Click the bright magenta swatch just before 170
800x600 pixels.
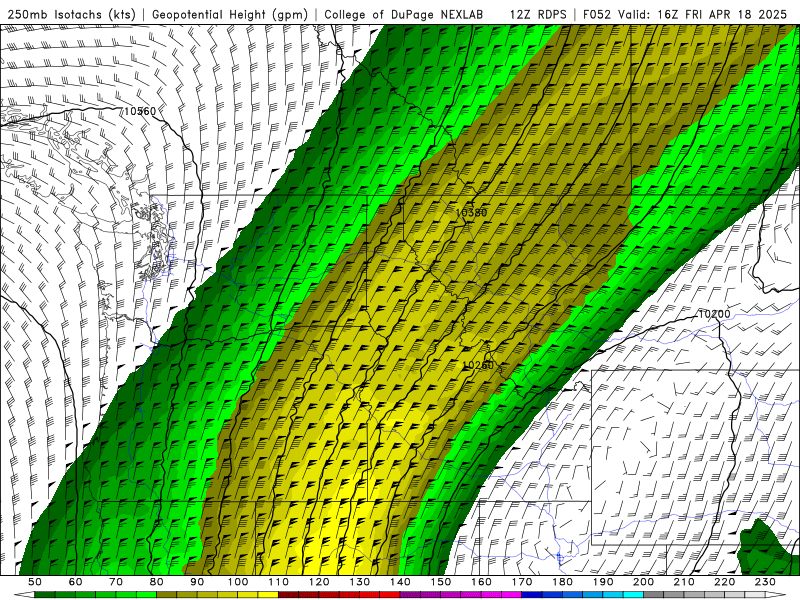tap(512, 594)
